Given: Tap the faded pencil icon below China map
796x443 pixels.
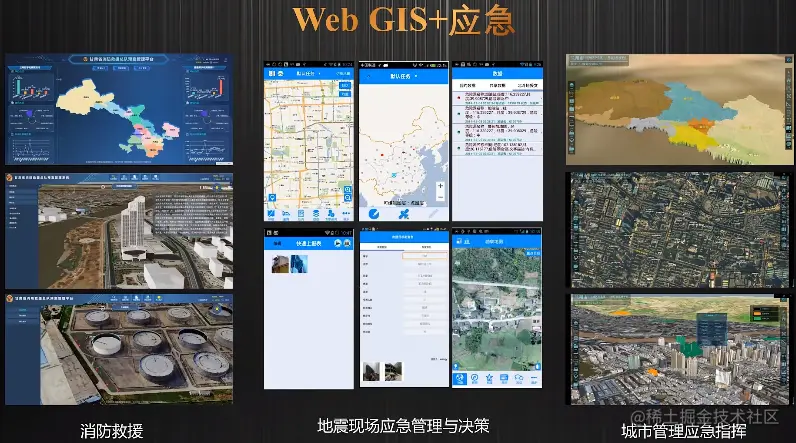Looking at the screenshot, I should click(433, 214).
